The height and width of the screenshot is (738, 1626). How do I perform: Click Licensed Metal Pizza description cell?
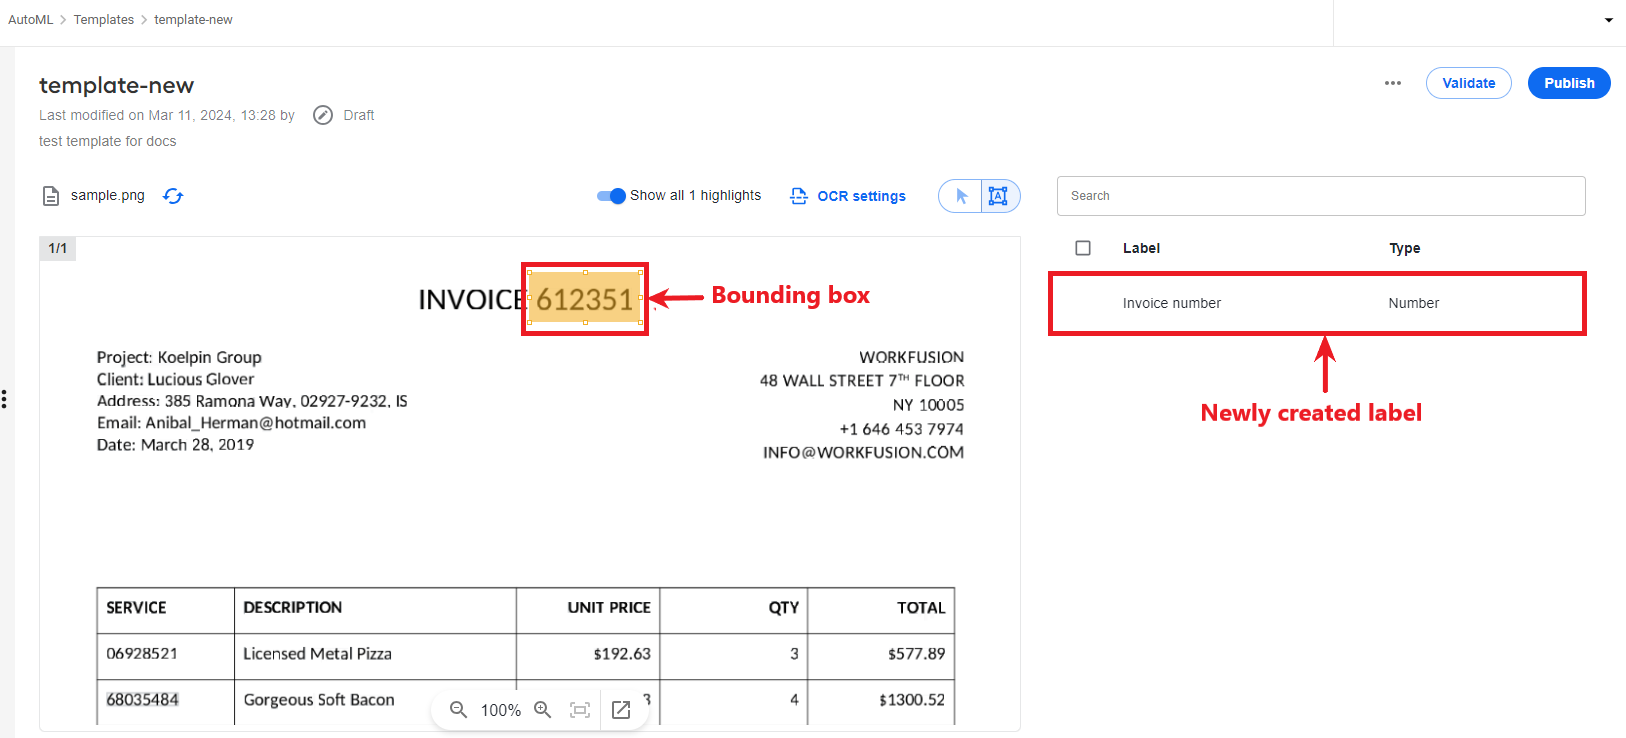point(318,654)
